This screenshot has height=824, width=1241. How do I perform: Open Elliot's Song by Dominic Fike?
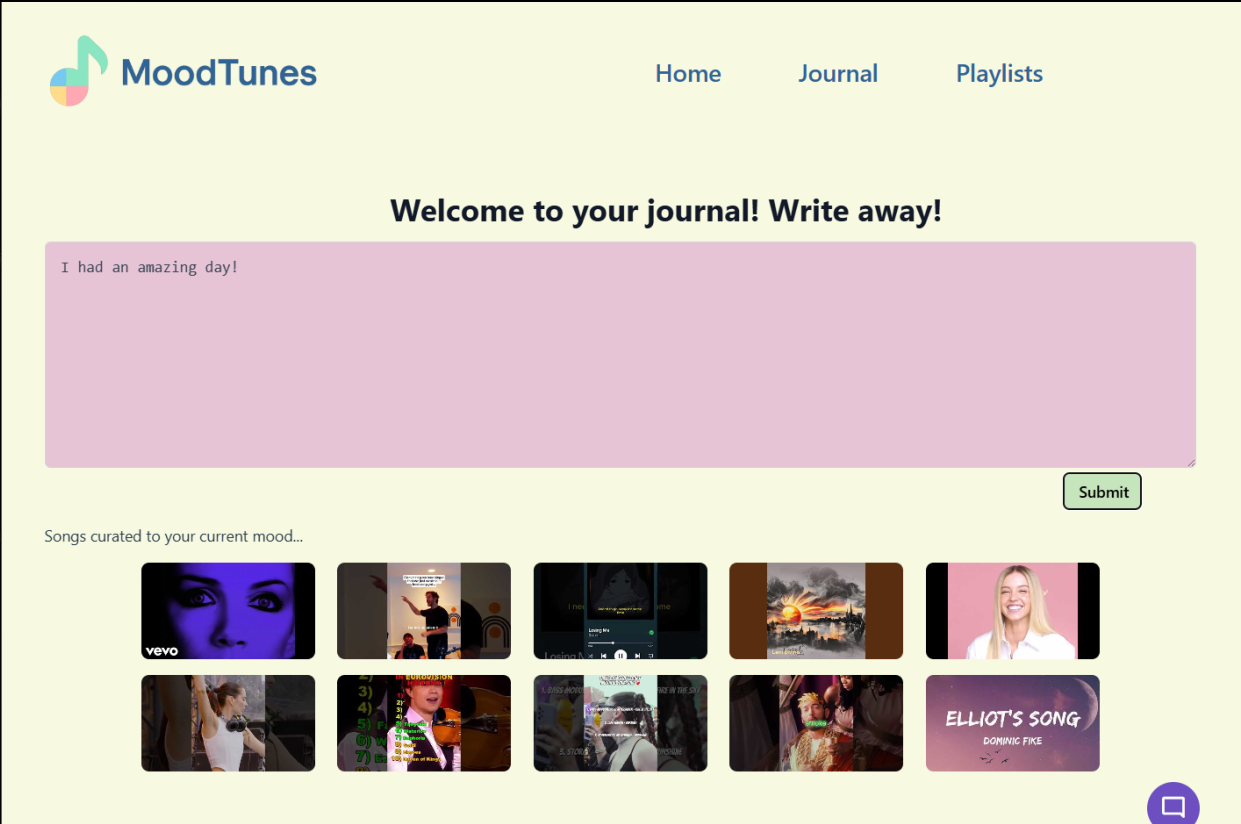[1012, 723]
